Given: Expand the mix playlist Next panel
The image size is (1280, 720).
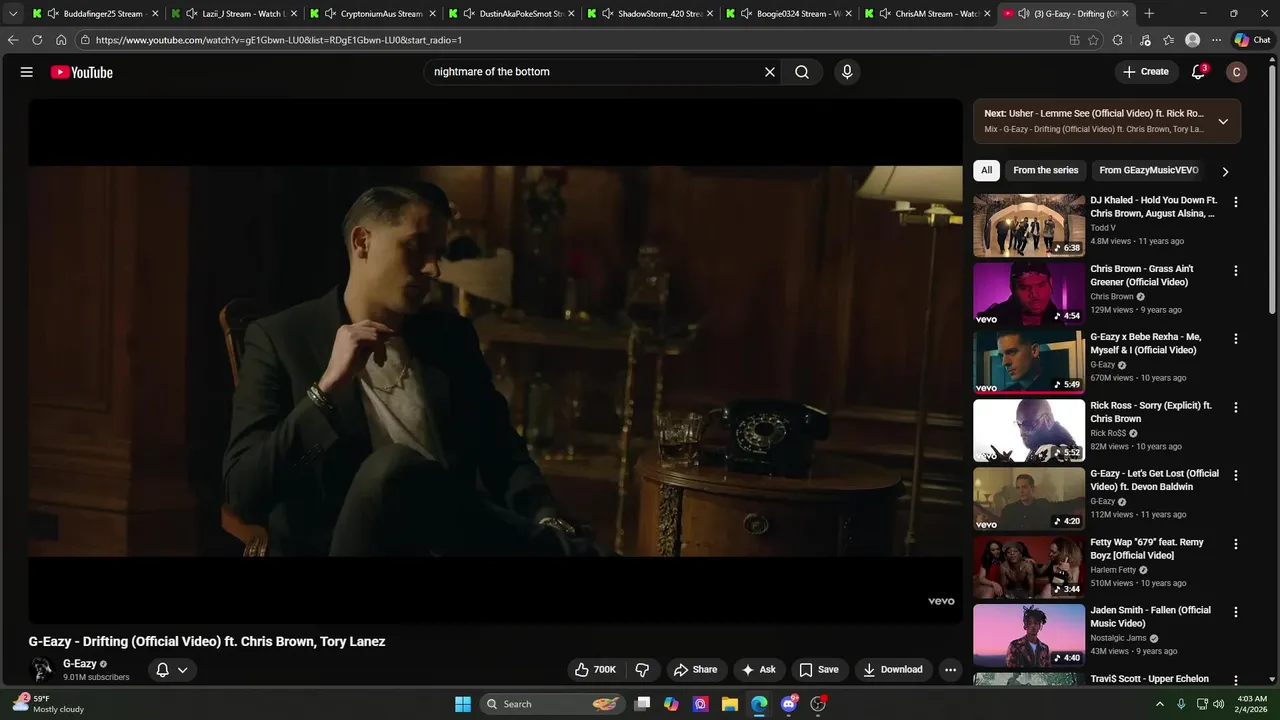Looking at the screenshot, I should 1223,121.
